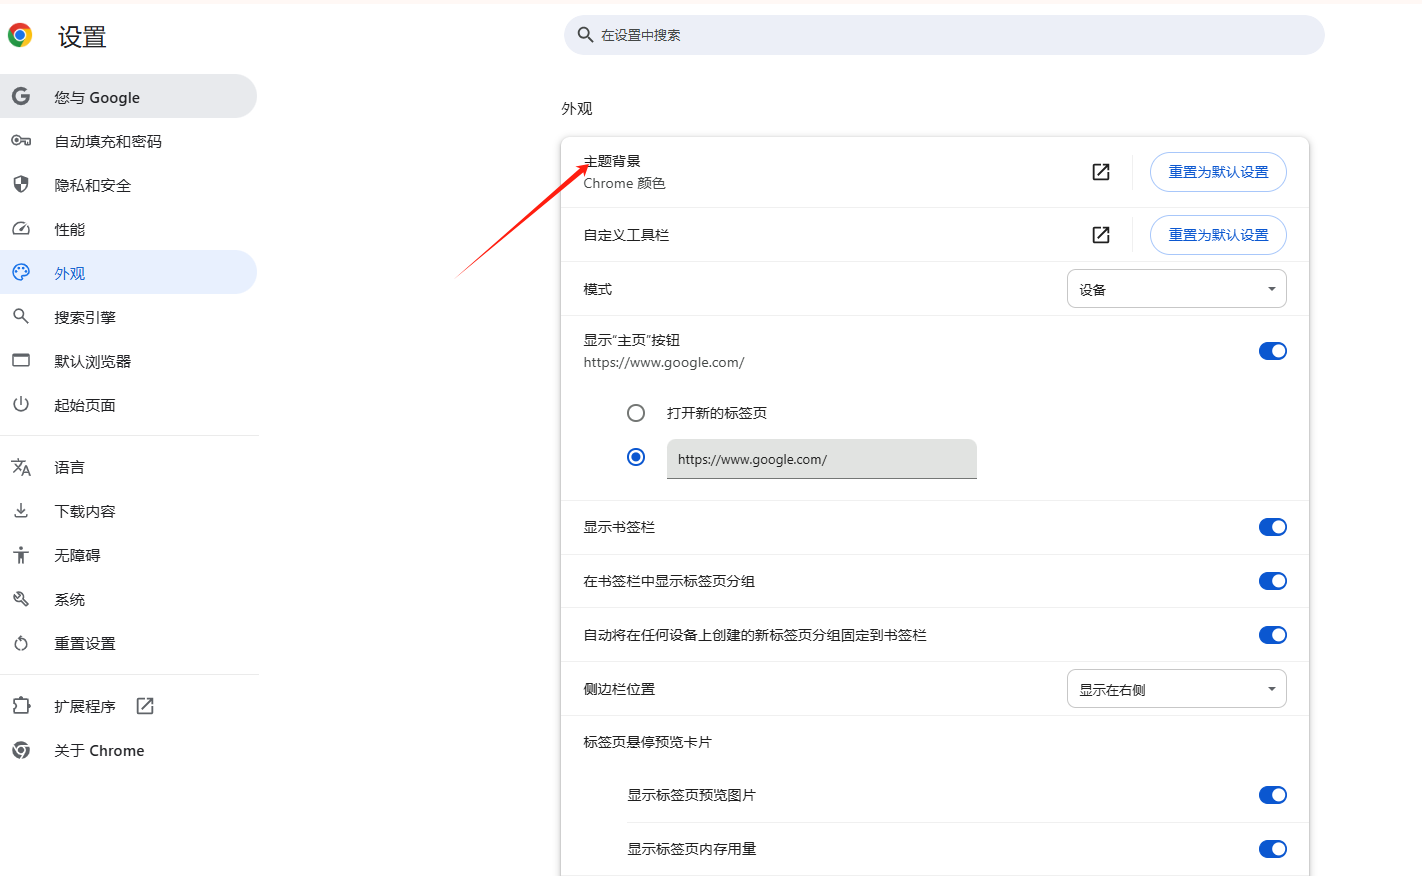Open the 搜索引擎 settings section
Screen dimensions: 1422x876
pos(128,317)
